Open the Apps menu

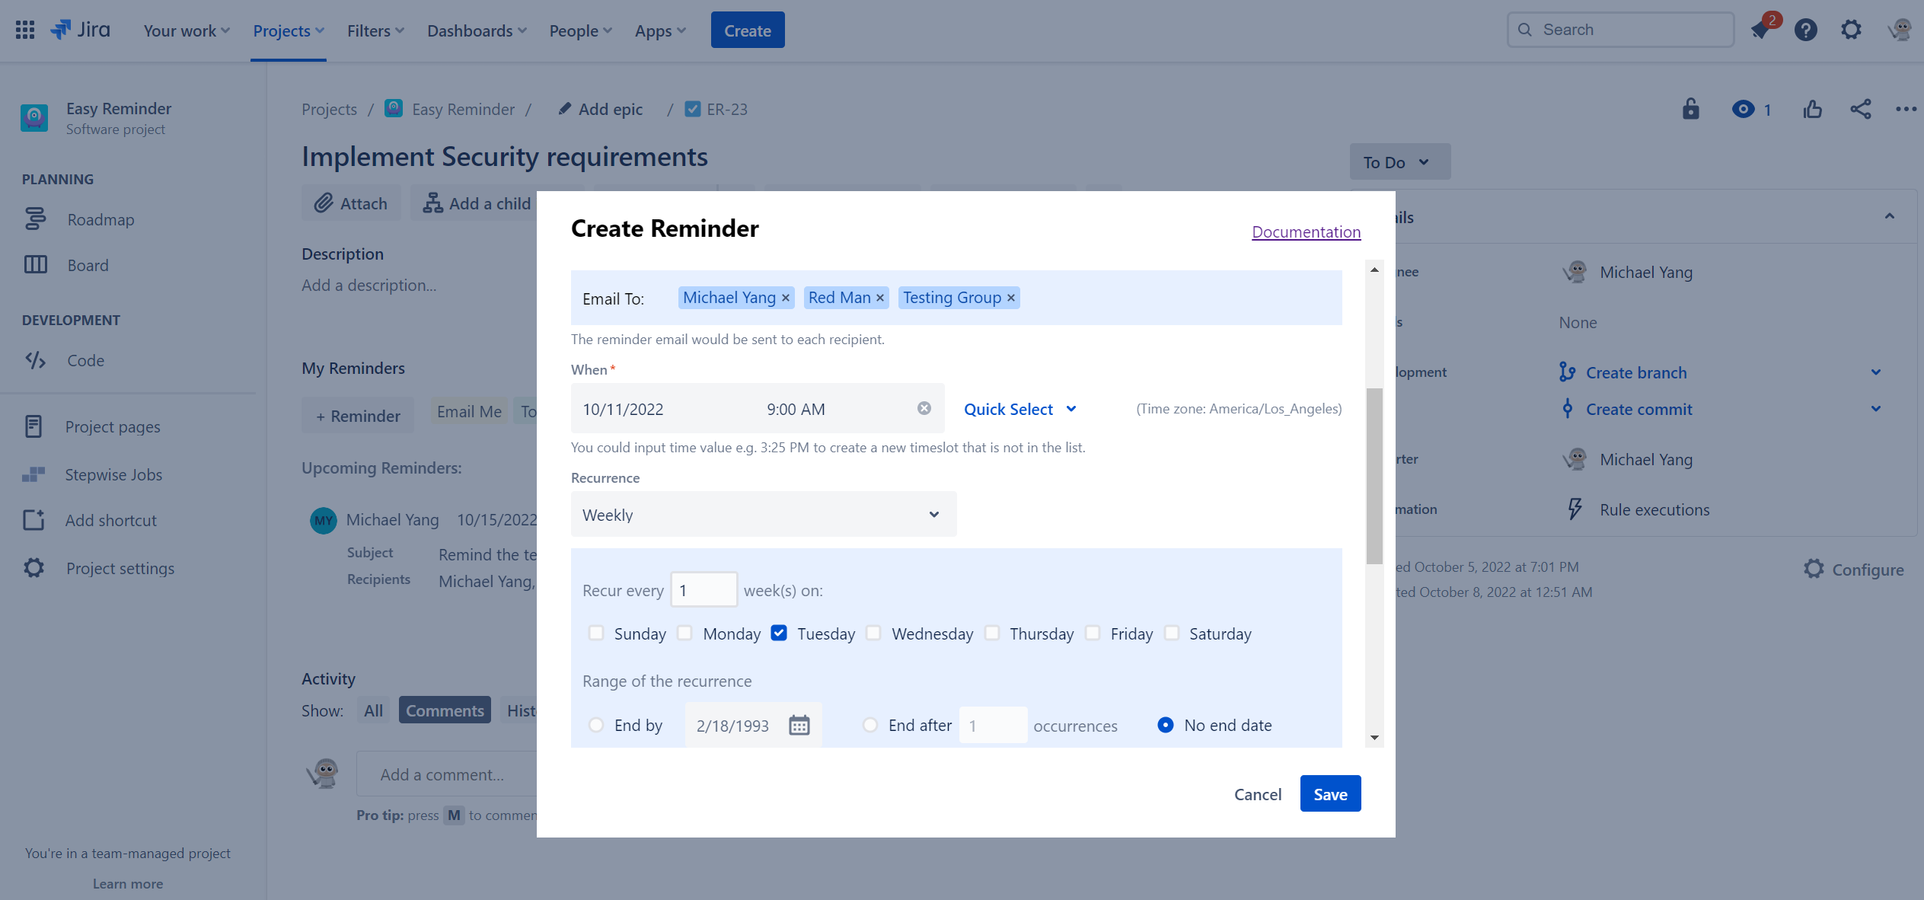[x=660, y=31]
